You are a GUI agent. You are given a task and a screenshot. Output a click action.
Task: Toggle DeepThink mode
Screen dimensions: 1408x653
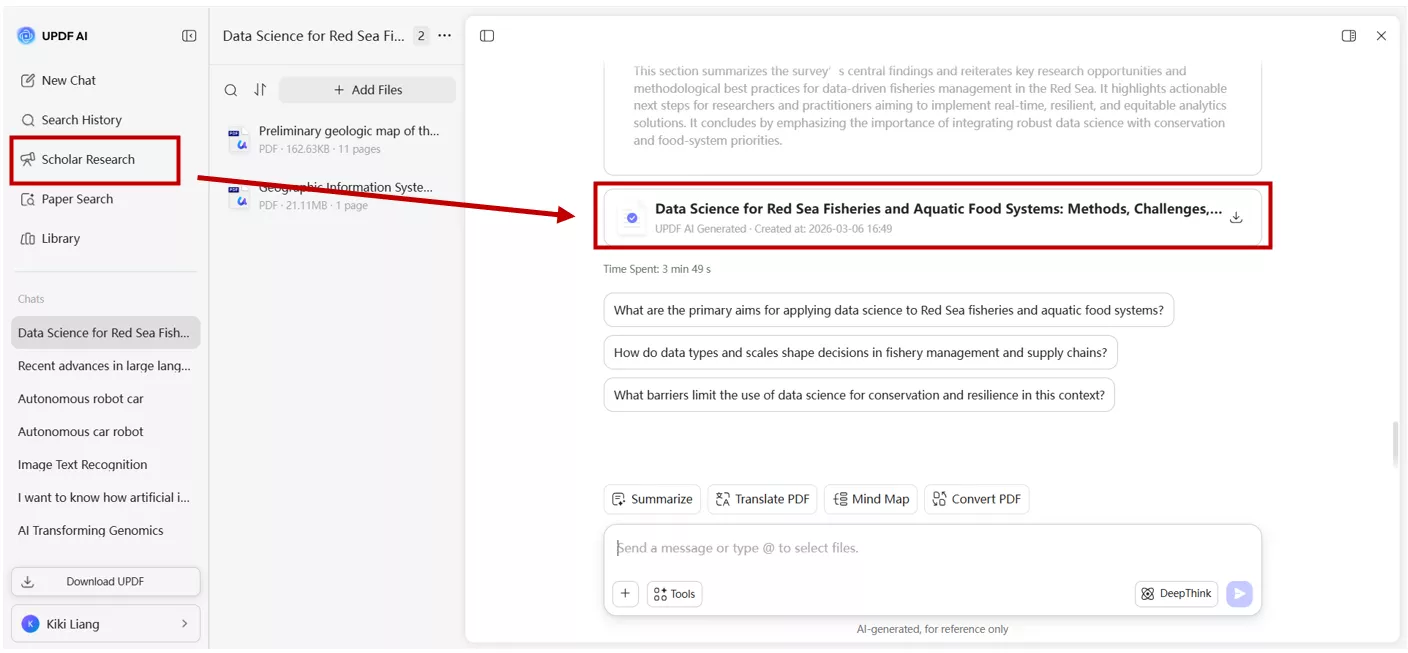coord(1176,594)
